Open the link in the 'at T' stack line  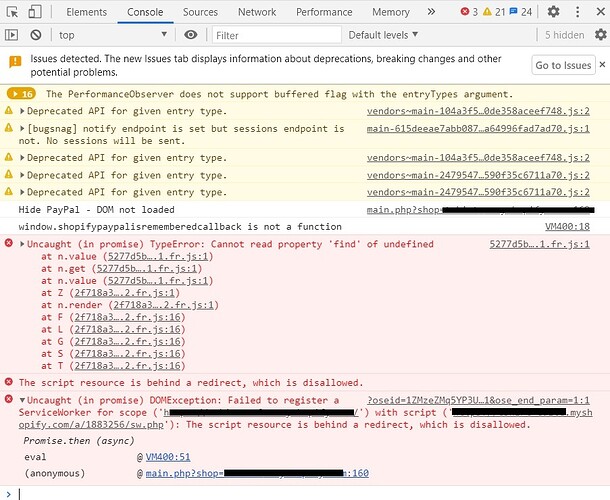coord(128,365)
